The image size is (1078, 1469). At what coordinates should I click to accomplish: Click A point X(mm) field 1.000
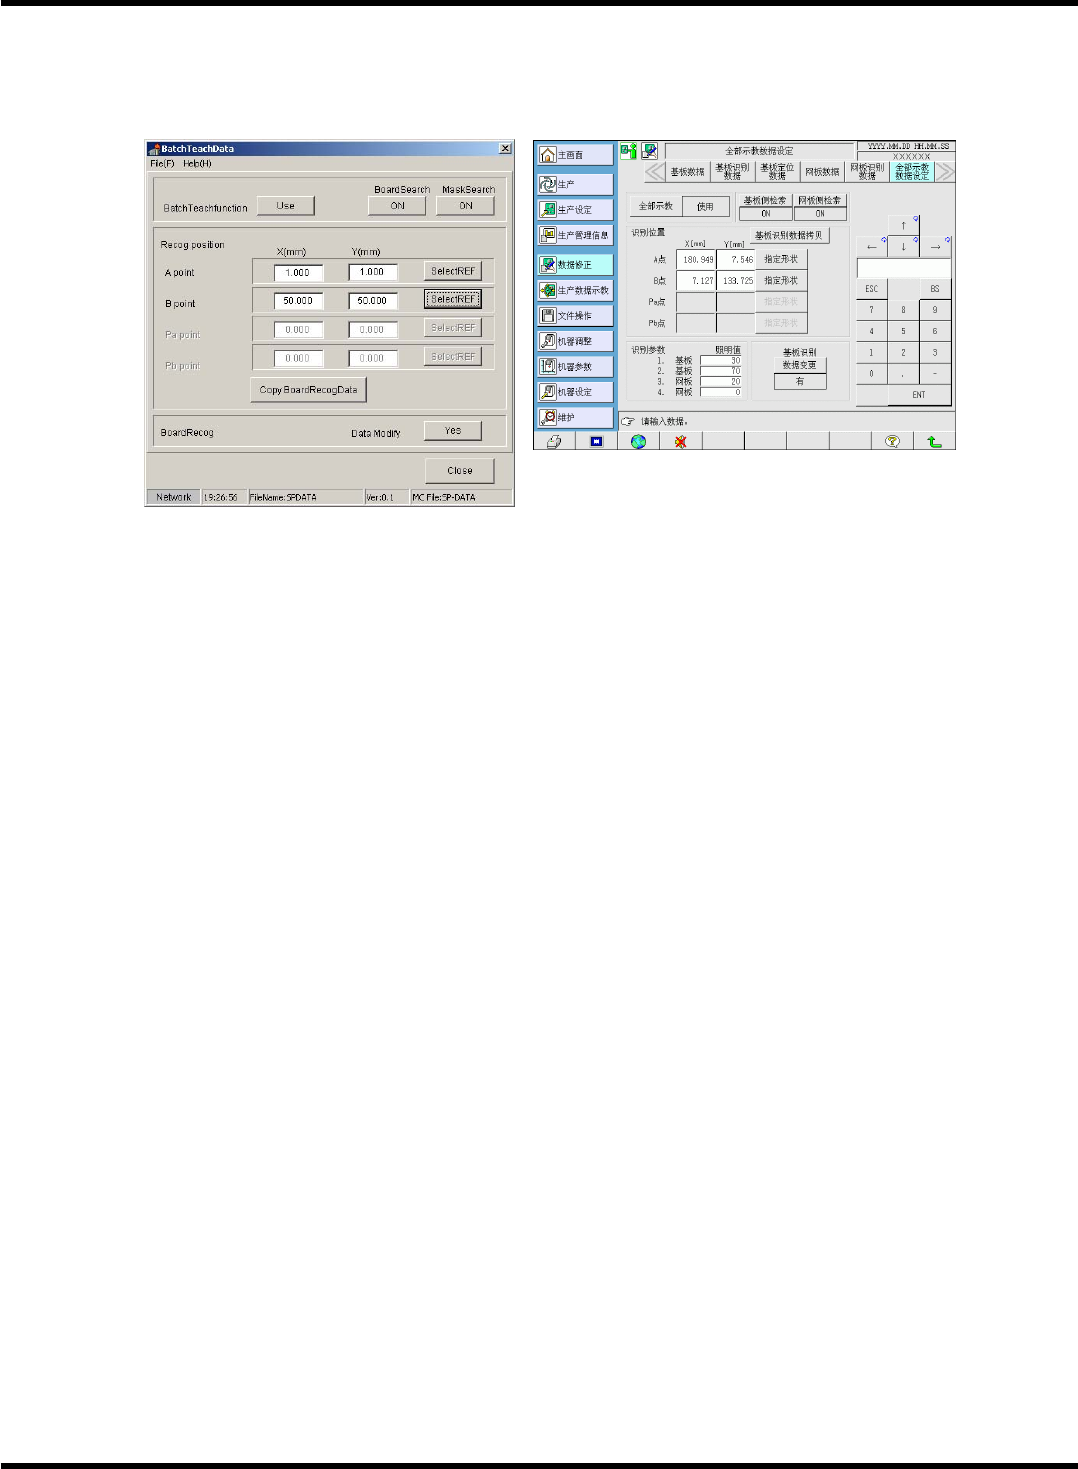point(298,272)
